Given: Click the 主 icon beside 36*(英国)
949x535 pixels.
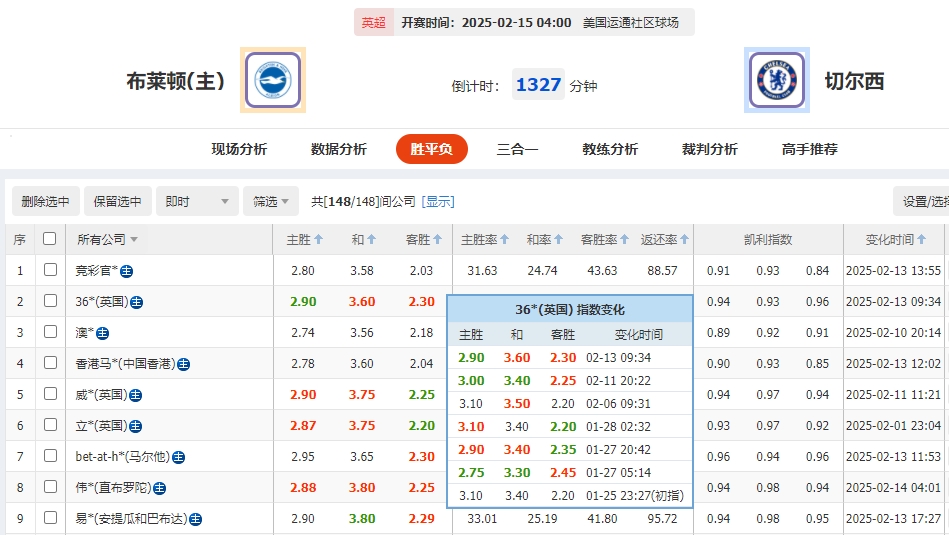Looking at the screenshot, I should (136, 302).
